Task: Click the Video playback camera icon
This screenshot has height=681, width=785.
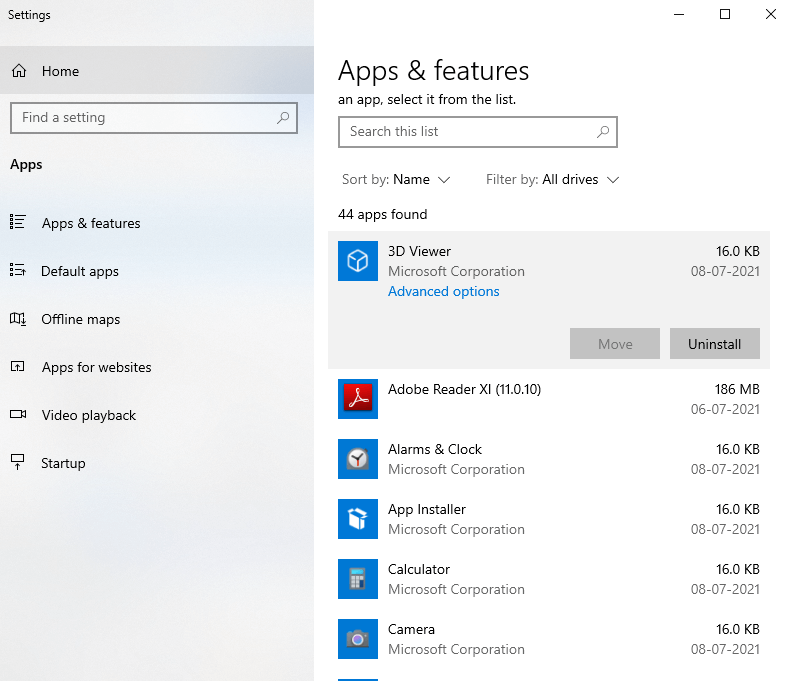Action: 18,414
